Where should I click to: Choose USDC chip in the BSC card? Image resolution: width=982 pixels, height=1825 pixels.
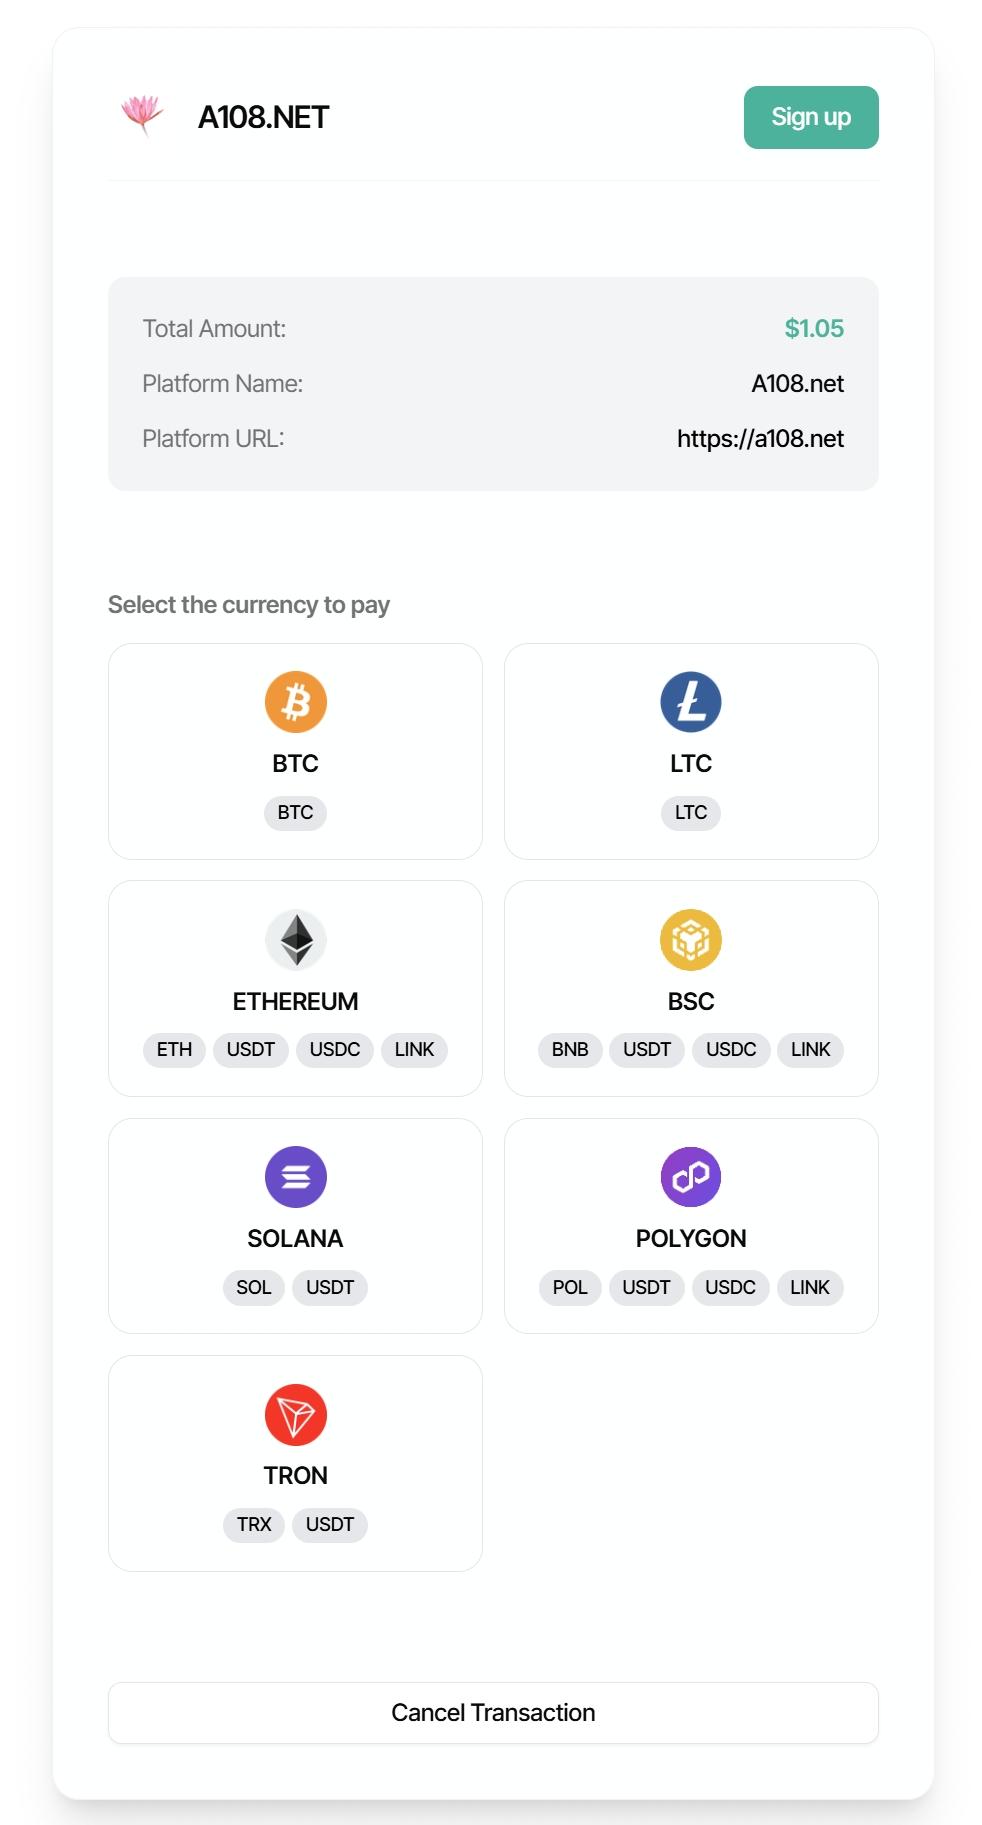[731, 1050]
